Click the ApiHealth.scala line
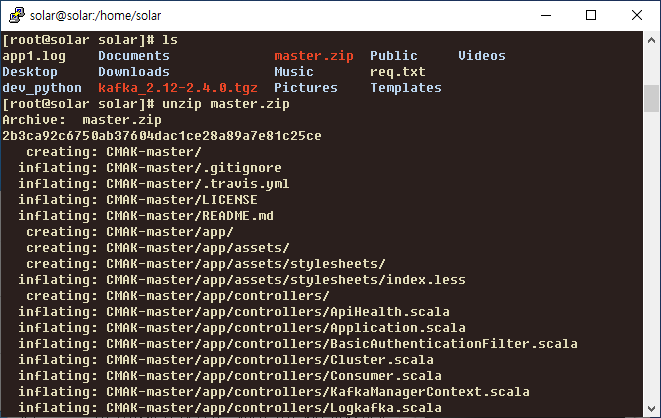 [234, 312]
